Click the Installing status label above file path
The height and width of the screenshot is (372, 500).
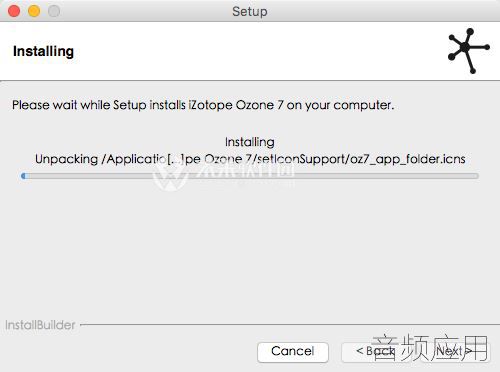click(250, 142)
